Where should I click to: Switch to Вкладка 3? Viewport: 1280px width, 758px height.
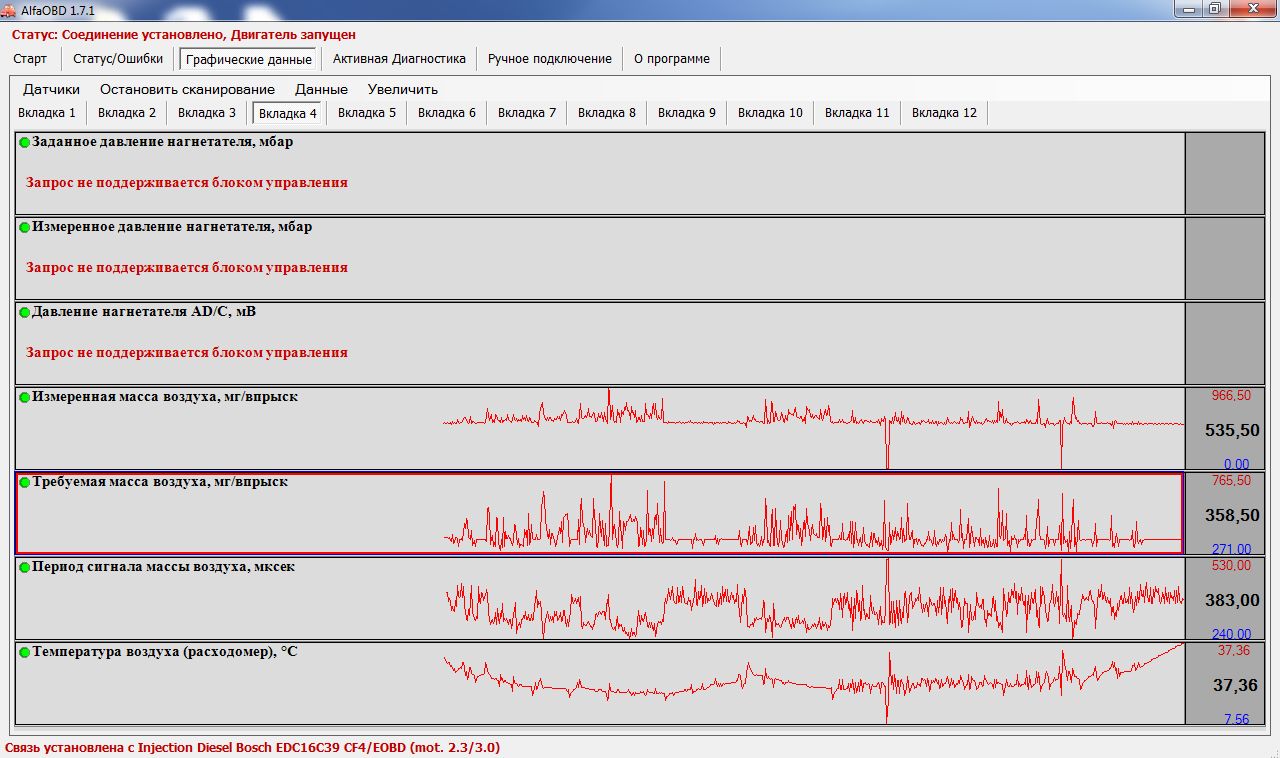207,113
